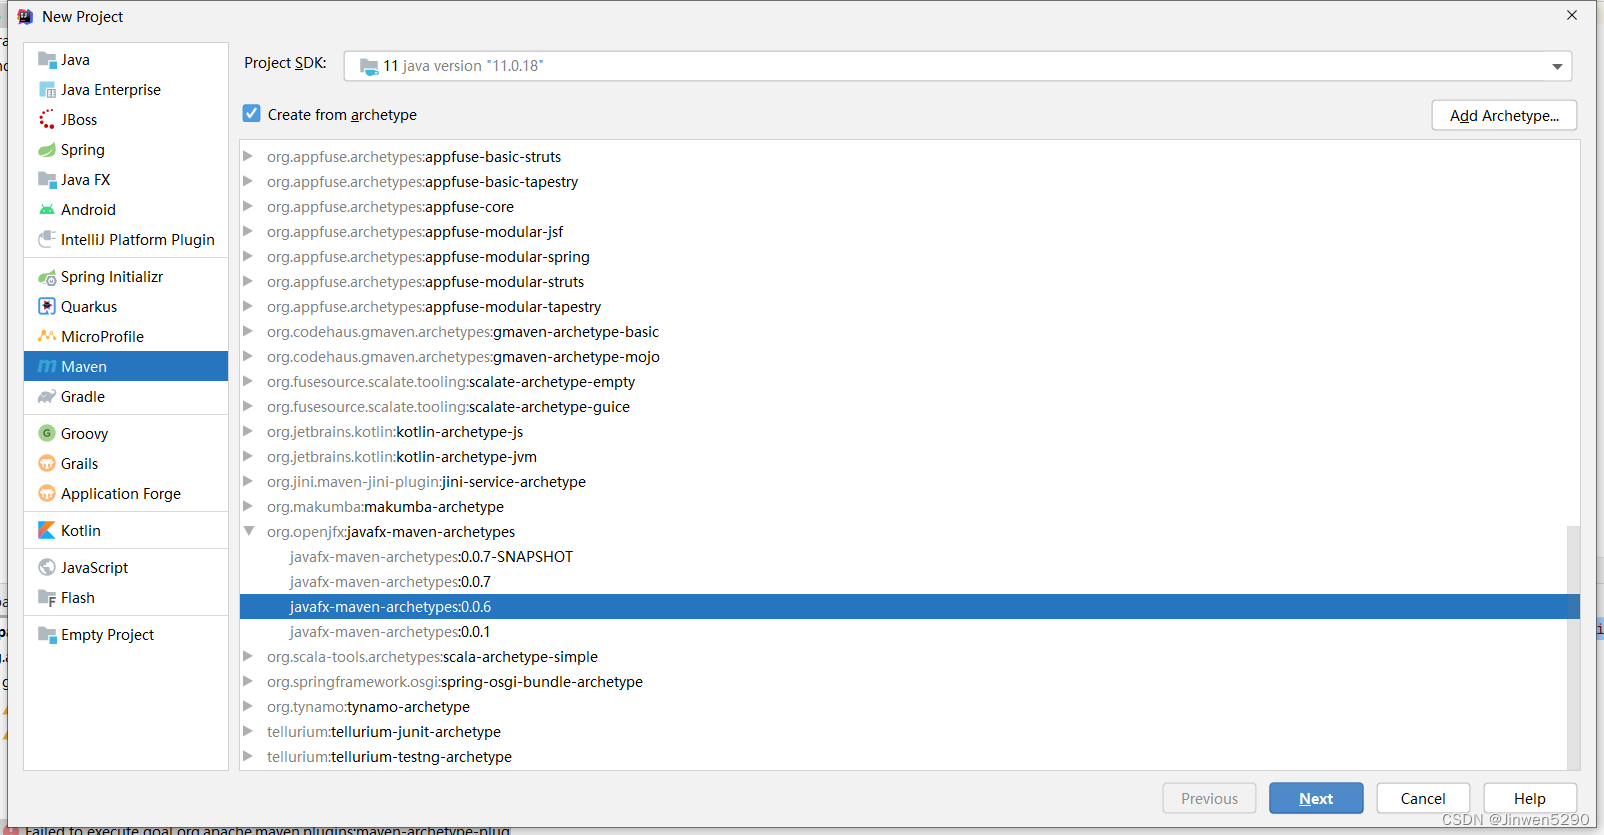Click the IntelliJ logo in title bar

[x=25, y=16]
